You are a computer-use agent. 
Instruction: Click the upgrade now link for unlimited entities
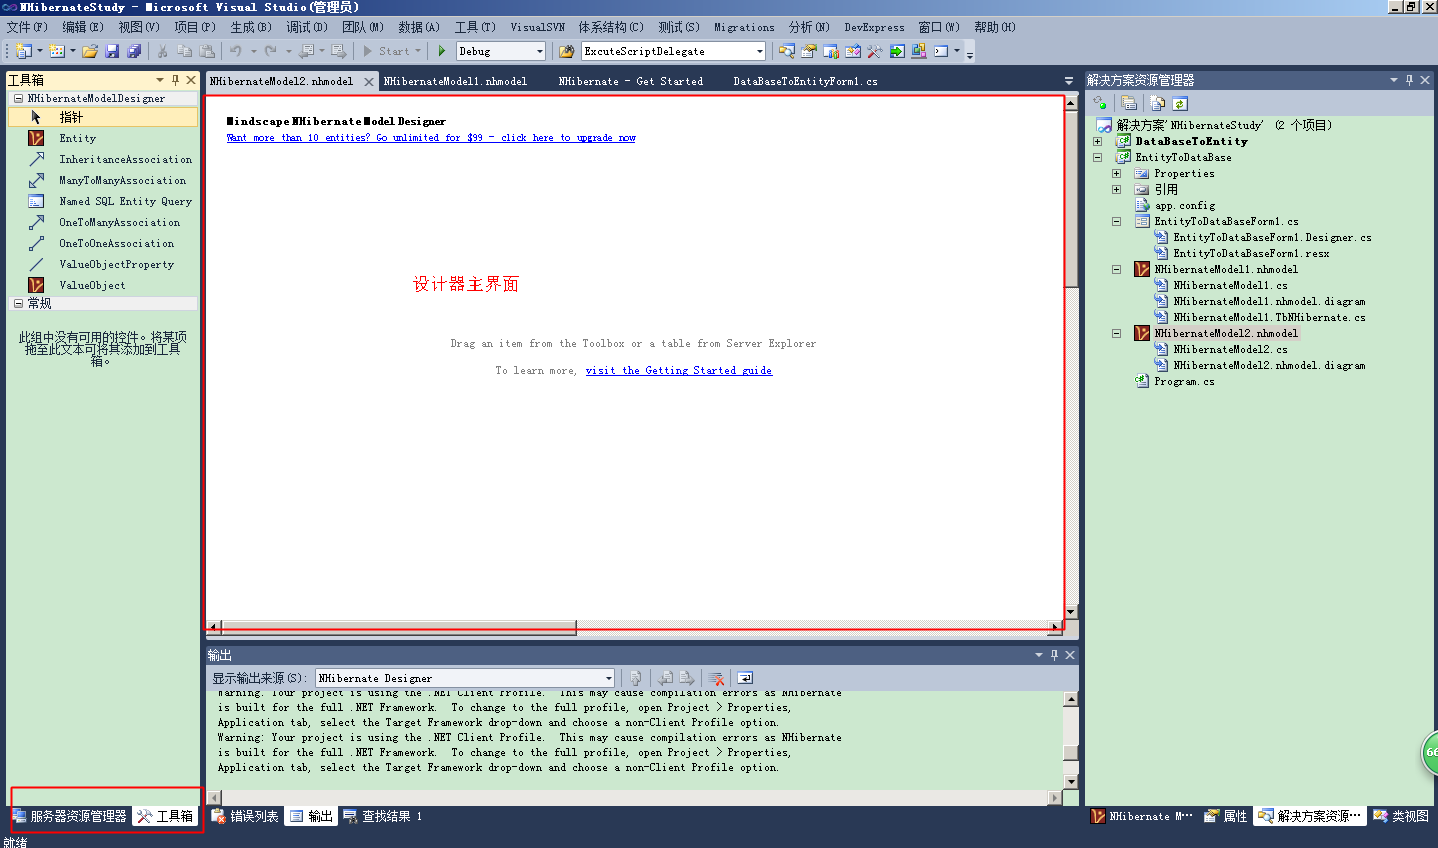(430, 138)
